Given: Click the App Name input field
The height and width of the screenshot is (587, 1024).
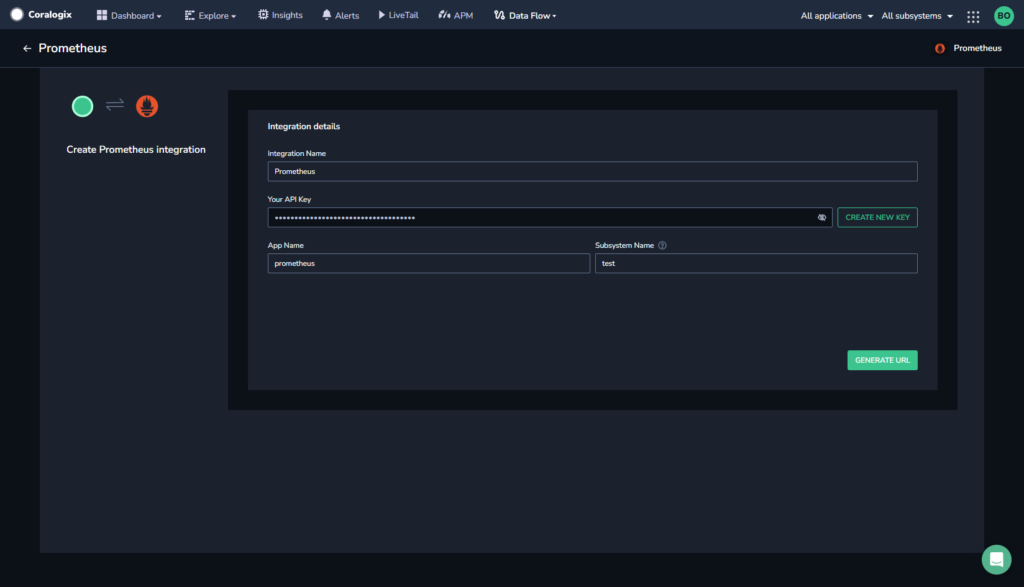Looking at the screenshot, I should (428, 263).
